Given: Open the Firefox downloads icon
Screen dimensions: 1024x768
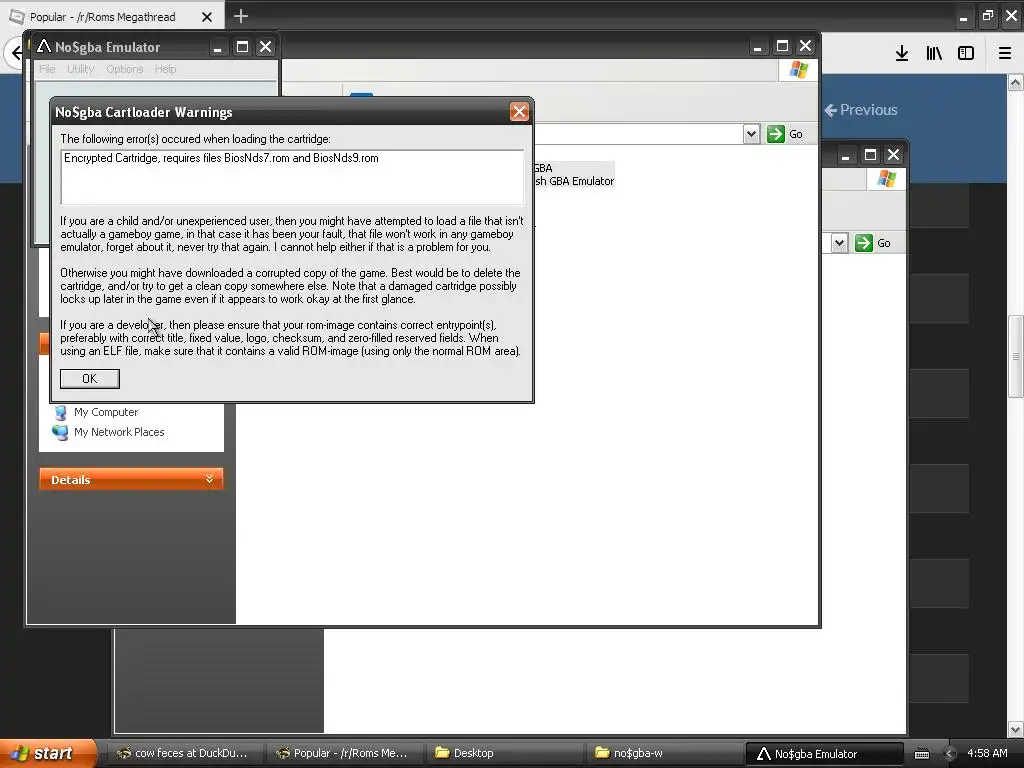Looking at the screenshot, I should click(902, 53).
